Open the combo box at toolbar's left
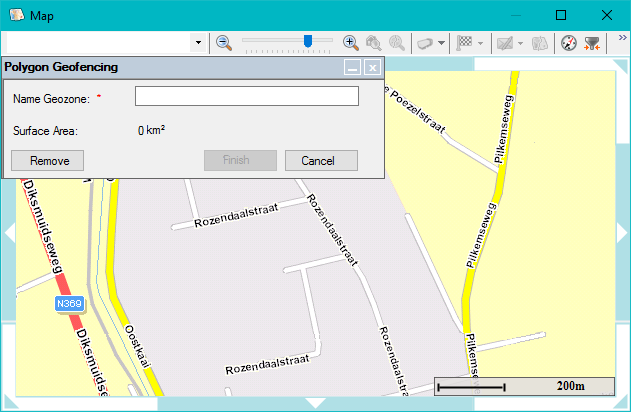 pyautogui.click(x=198, y=43)
